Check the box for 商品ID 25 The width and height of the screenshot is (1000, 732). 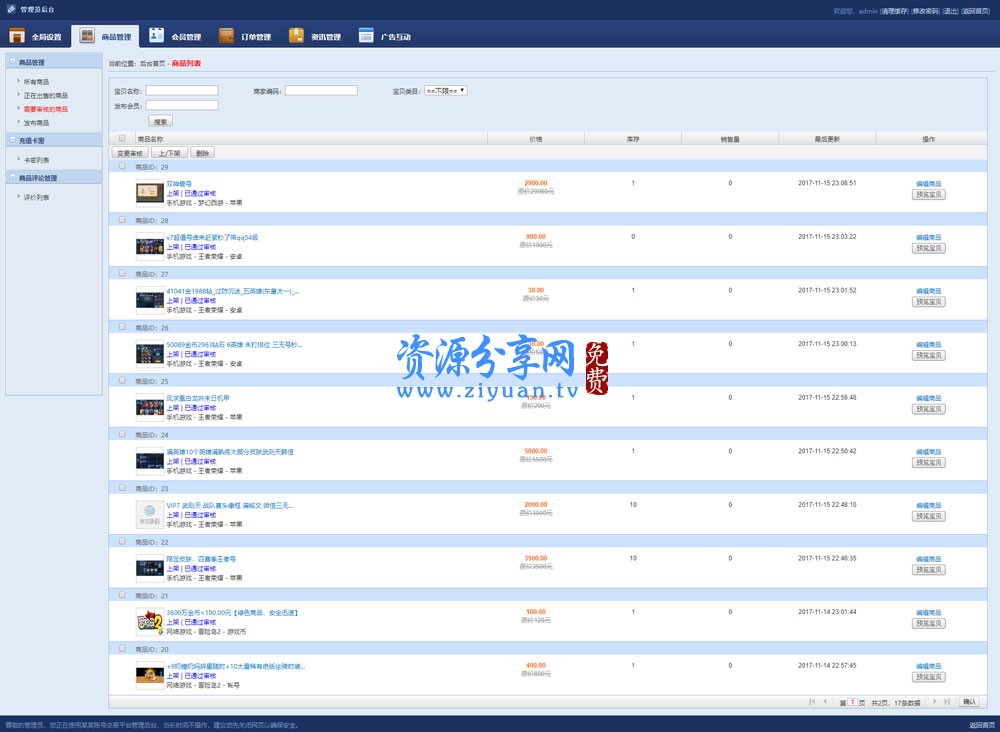[x=122, y=381]
